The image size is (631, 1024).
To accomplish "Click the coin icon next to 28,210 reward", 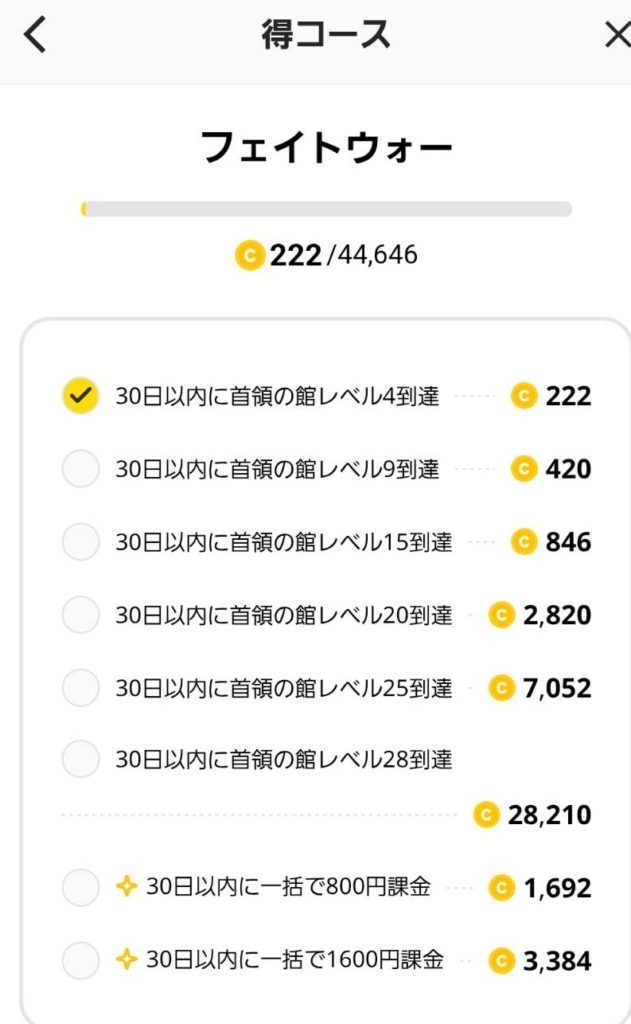I will [x=487, y=815].
